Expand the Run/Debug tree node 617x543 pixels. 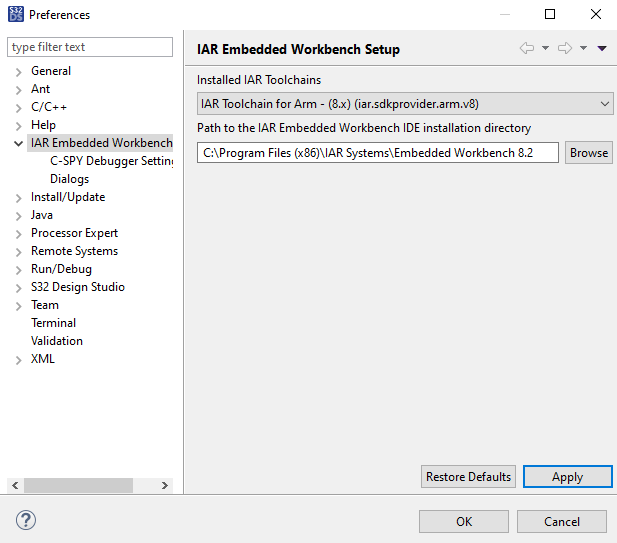(x=19, y=270)
